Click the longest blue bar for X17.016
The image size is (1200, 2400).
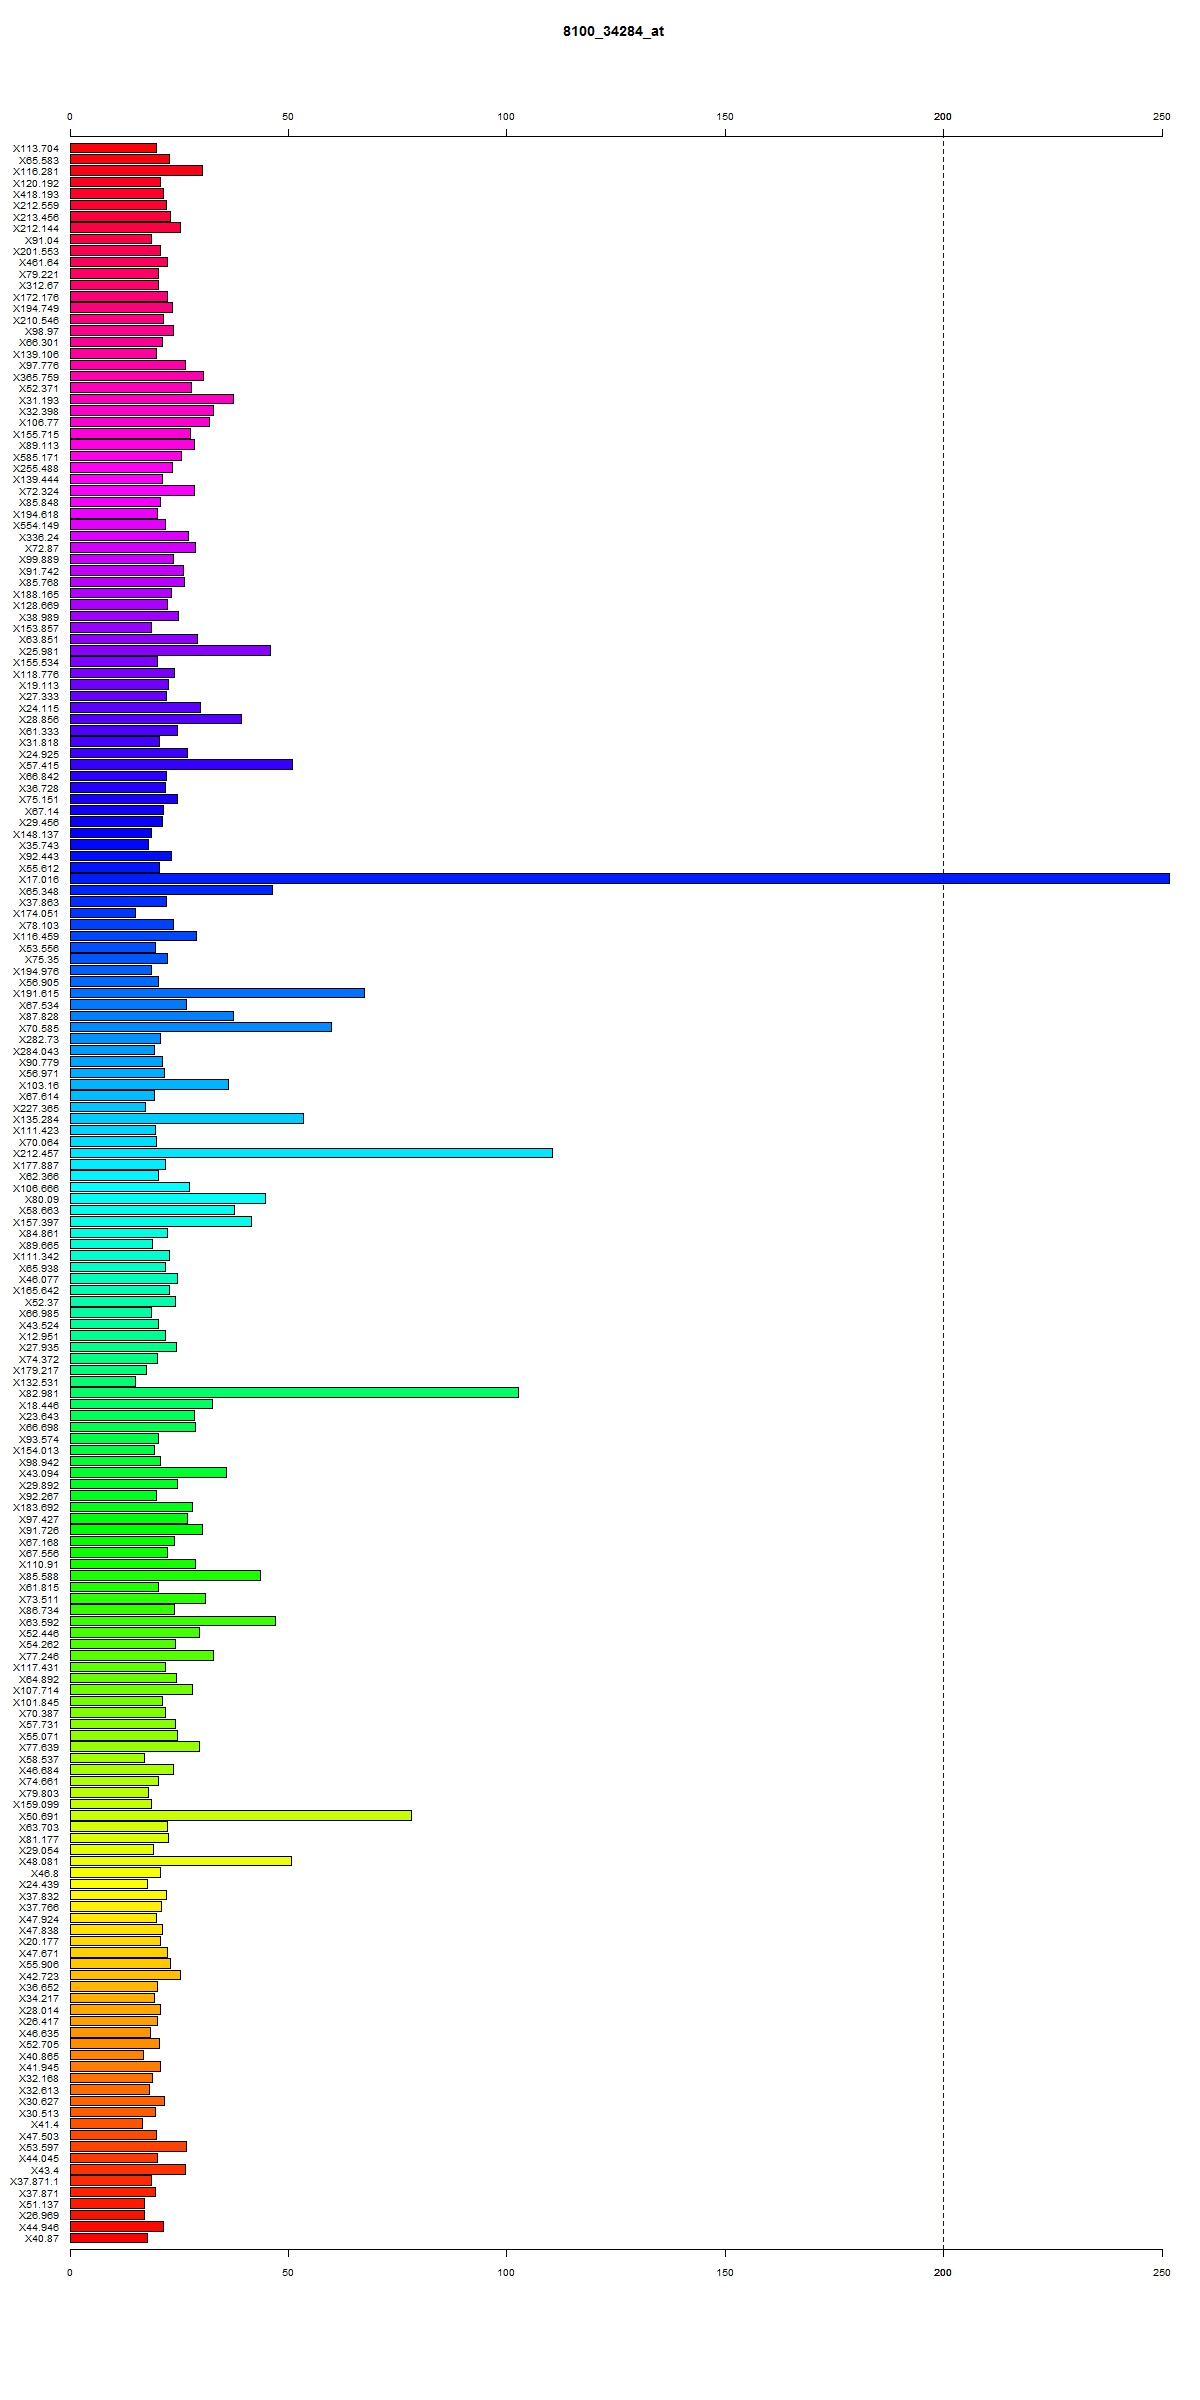click(620, 879)
